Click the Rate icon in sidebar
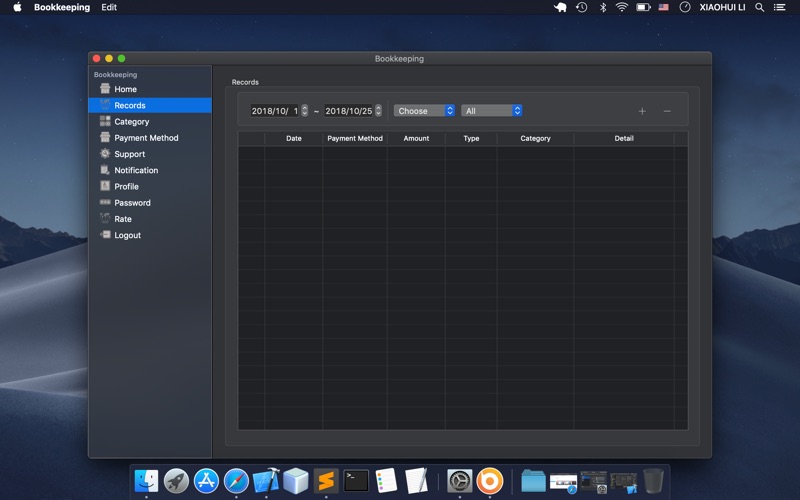 pos(105,218)
